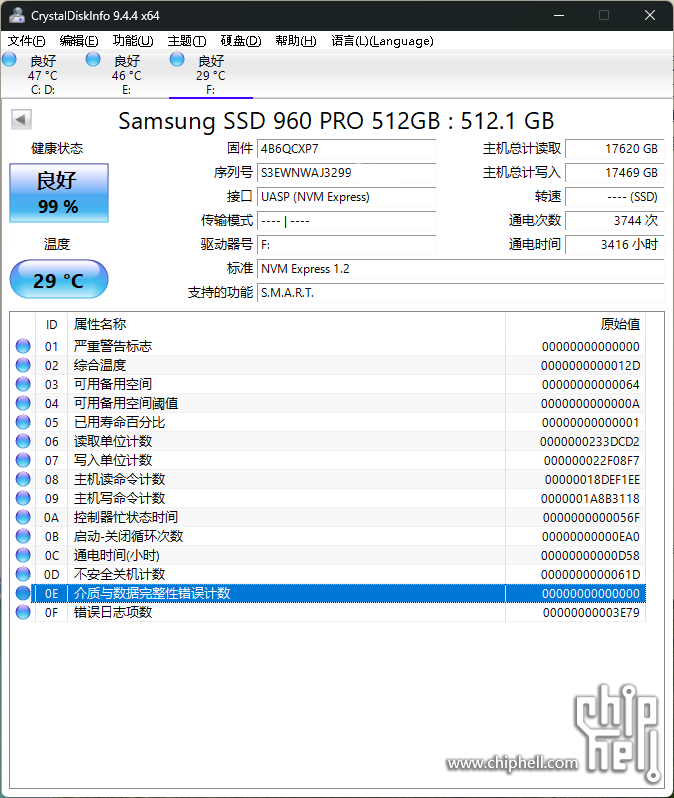Viewport: 674px width, 798px height.
Task: Select the F: drive tab at 29 °C
Action: (x=211, y=75)
